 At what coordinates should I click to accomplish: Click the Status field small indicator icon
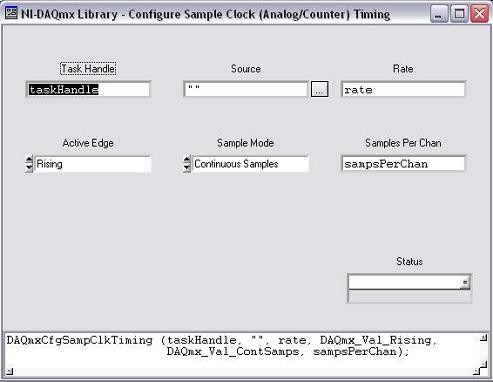tap(465, 283)
